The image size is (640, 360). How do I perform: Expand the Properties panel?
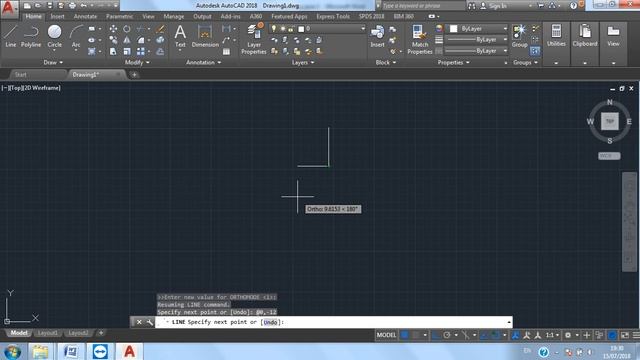click(453, 62)
